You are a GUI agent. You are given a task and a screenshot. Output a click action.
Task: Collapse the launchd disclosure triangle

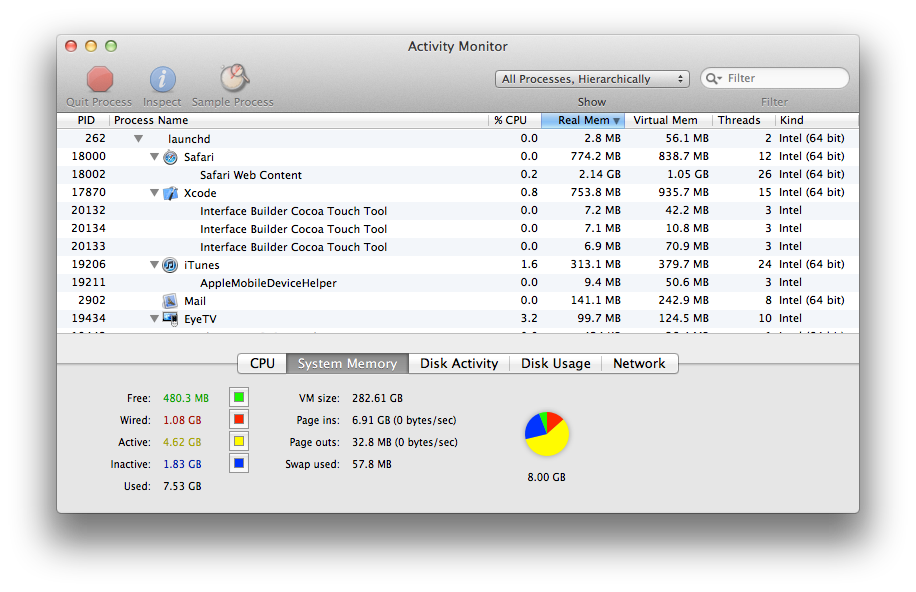click(x=138, y=139)
